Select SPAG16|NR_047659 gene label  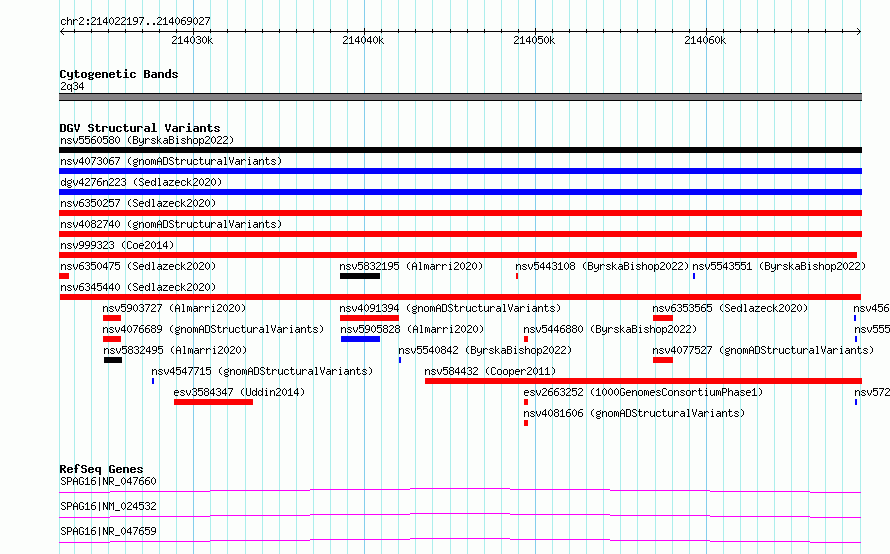(108, 531)
